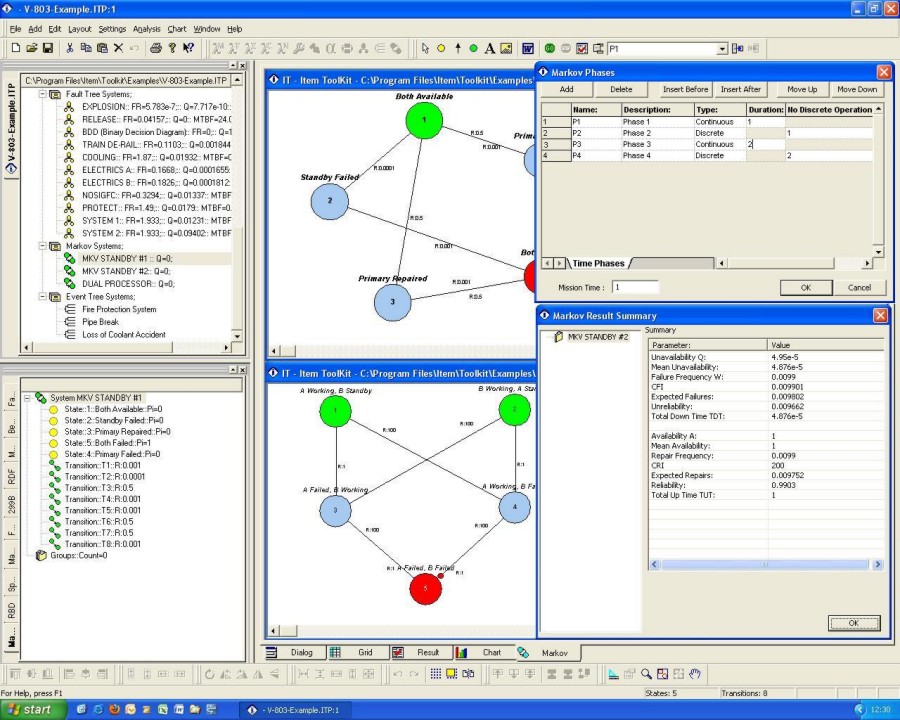Click the result summary horizontal scrollbar

click(766, 564)
